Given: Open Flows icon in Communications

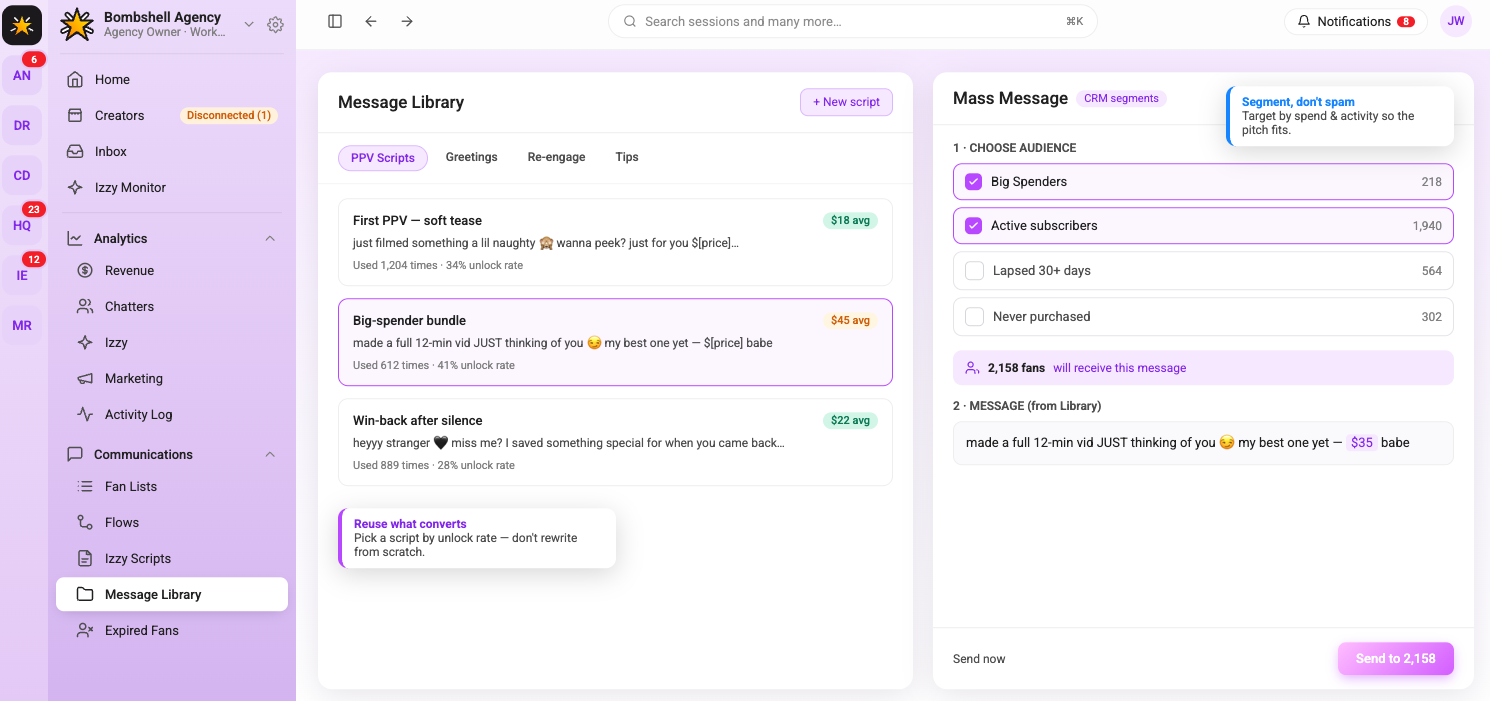Looking at the screenshot, I should point(86,522).
